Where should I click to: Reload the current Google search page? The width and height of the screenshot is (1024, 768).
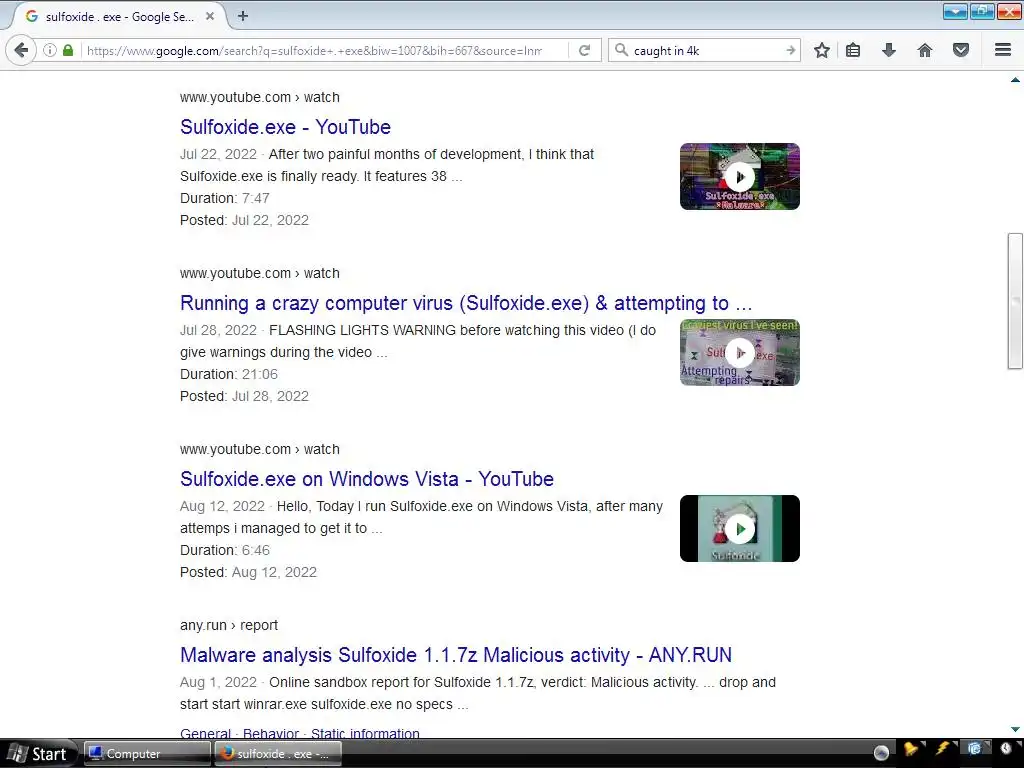pos(584,50)
